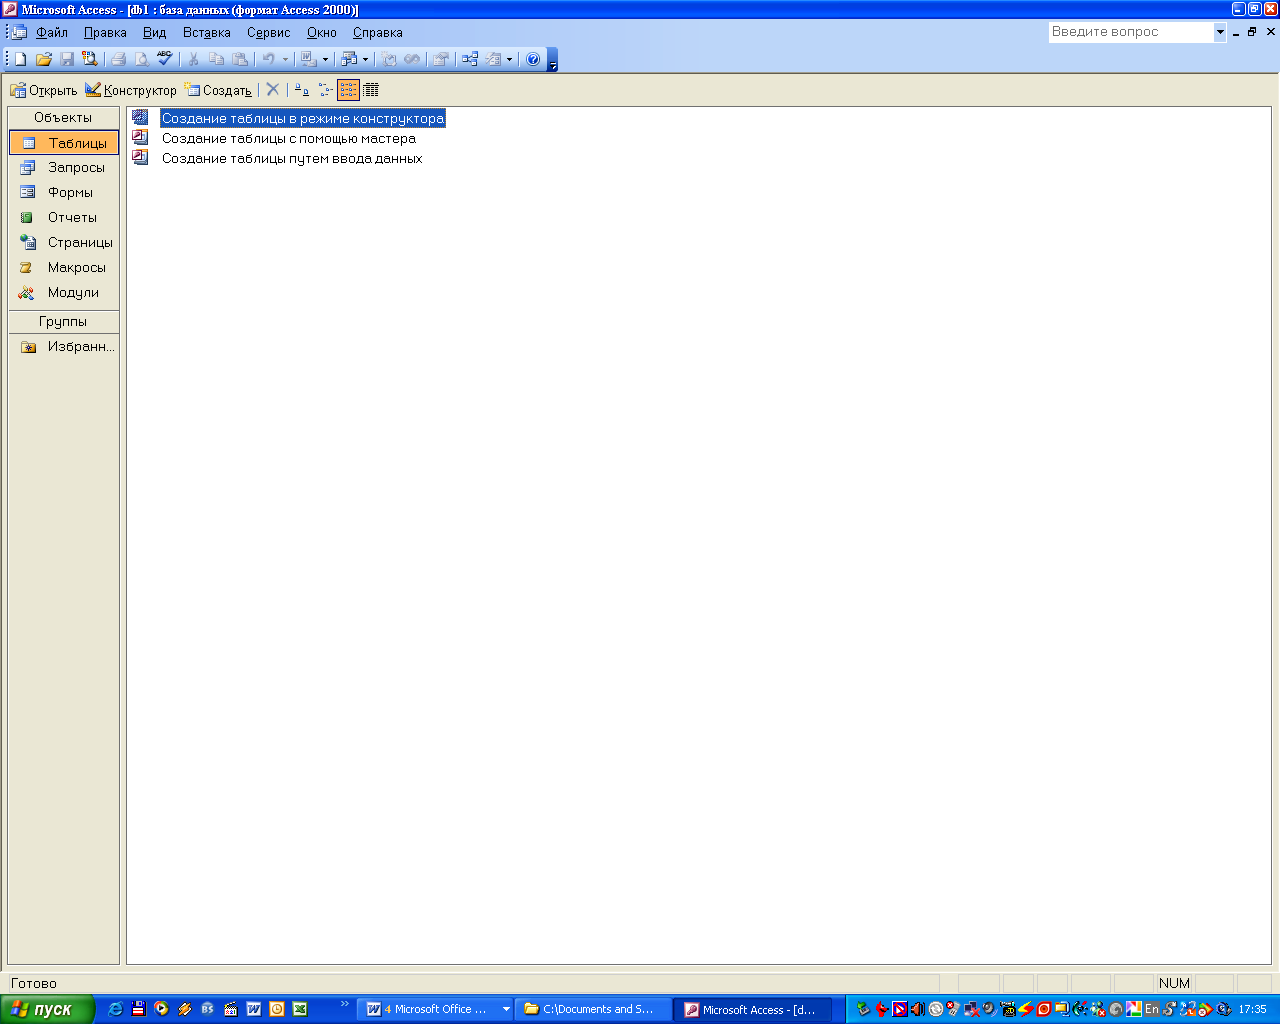The width and height of the screenshot is (1280, 1024).
Task: Expand the Analyze dropdown arrow
Action: click(365, 59)
